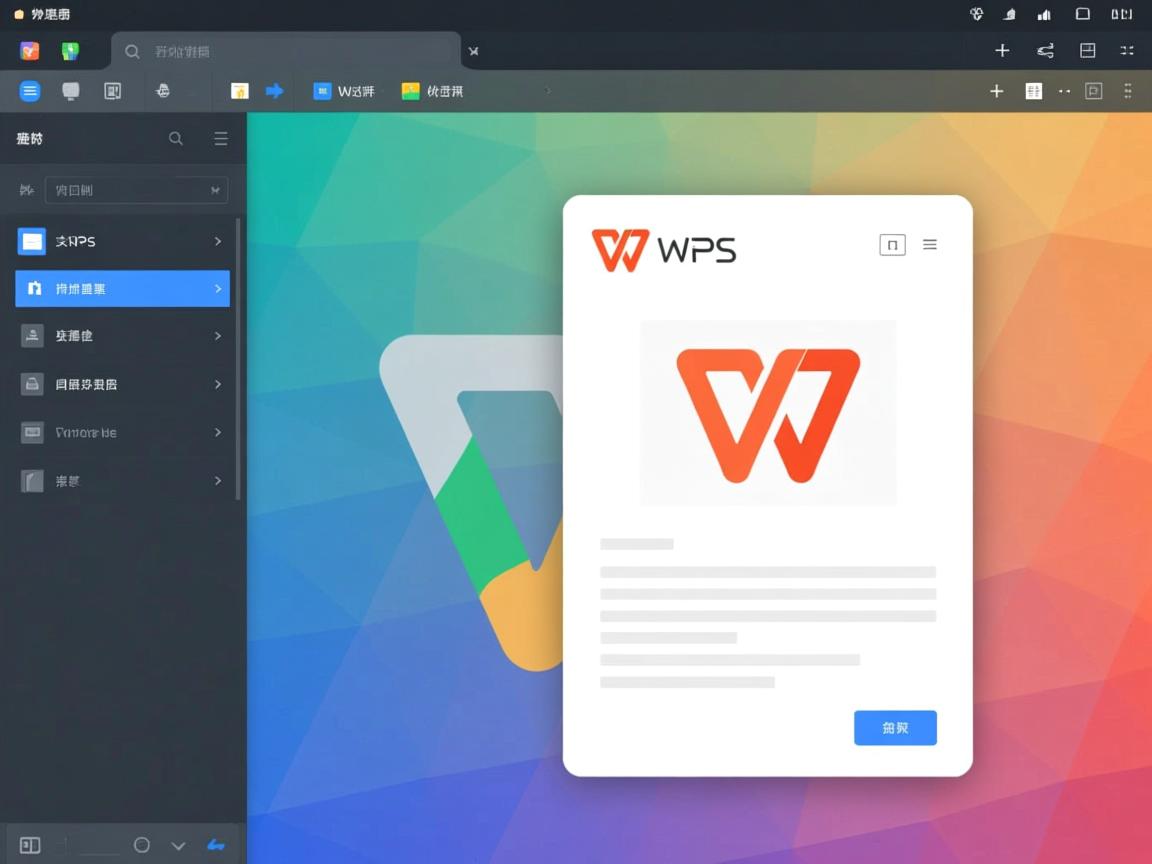
Task: Toggle the square window icon in the WPS dialog header
Action: coord(892,245)
